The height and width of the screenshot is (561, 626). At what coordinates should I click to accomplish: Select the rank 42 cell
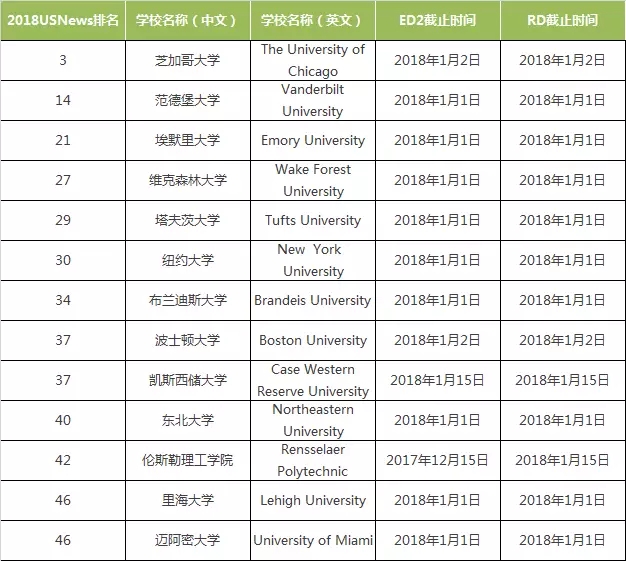[x=63, y=460]
